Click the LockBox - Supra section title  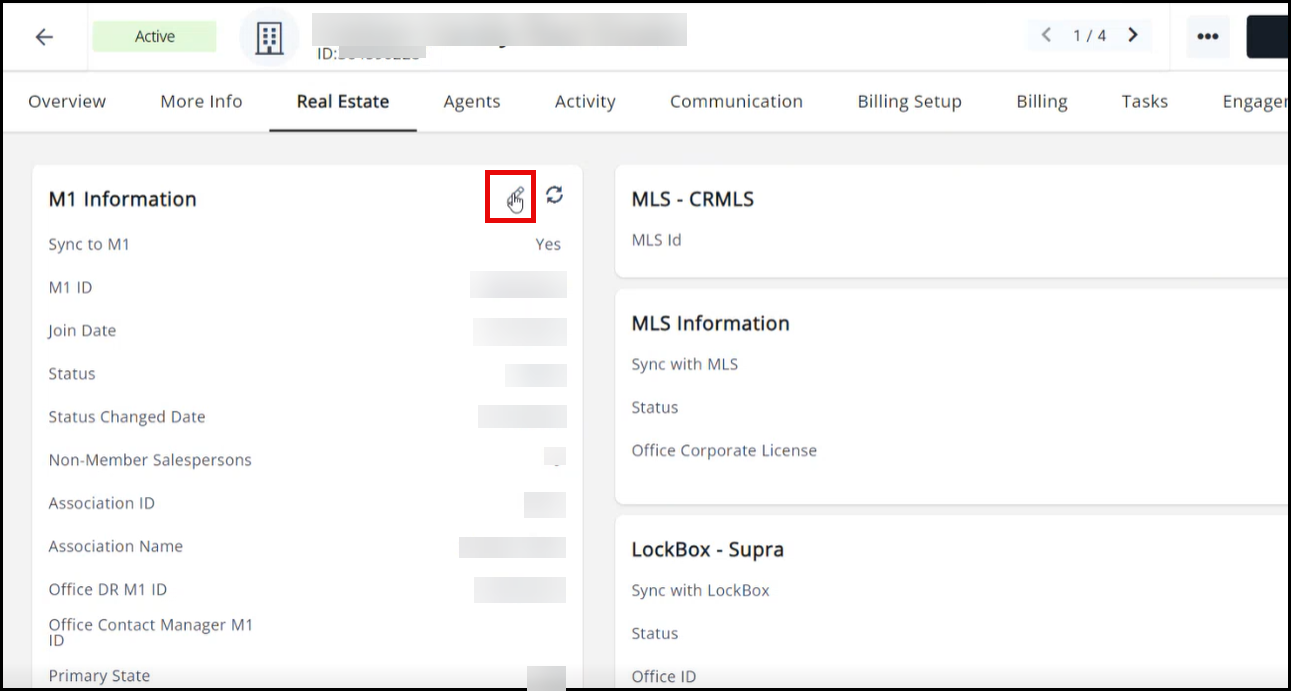(x=708, y=549)
